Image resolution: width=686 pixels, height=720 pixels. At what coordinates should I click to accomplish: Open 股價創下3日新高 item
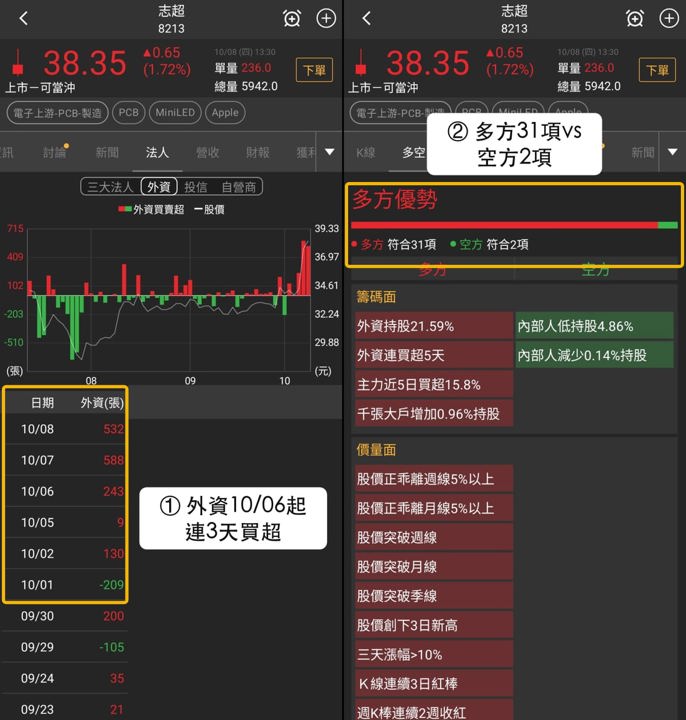(x=433, y=625)
